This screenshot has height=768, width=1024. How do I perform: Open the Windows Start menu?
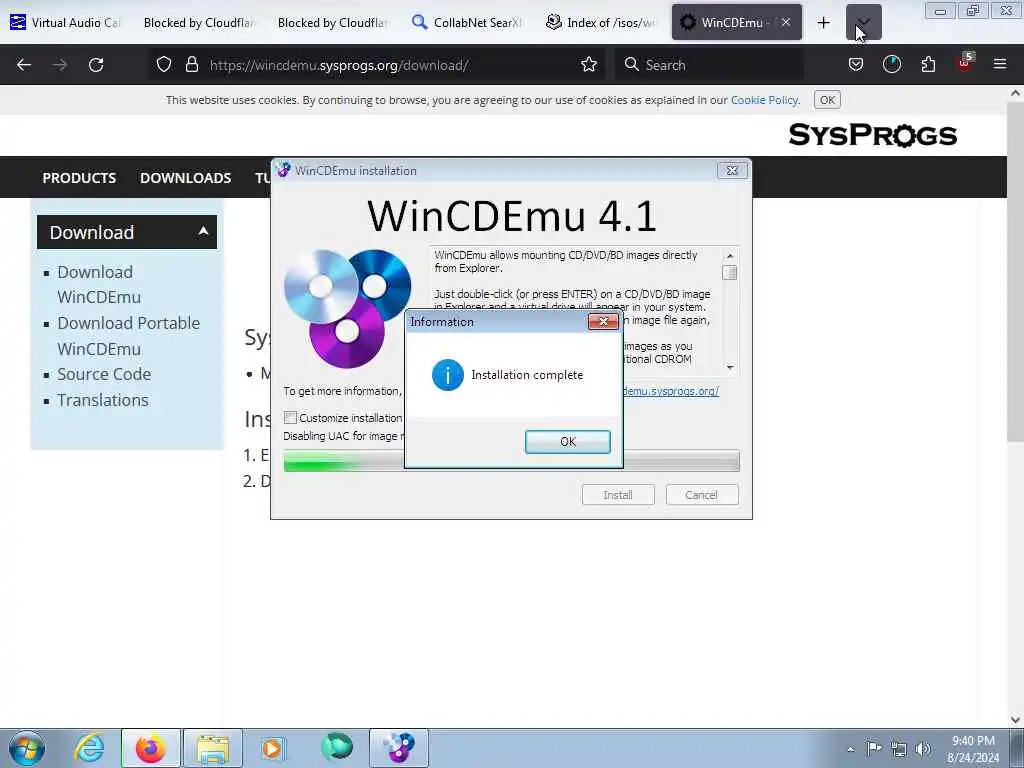pos(27,748)
